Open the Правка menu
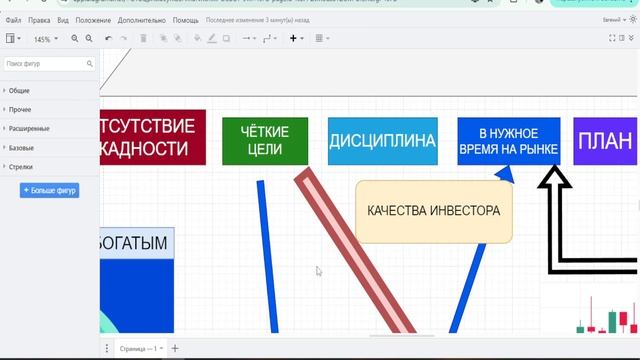The width and height of the screenshot is (640, 360). pyautogui.click(x=39, y=20)
